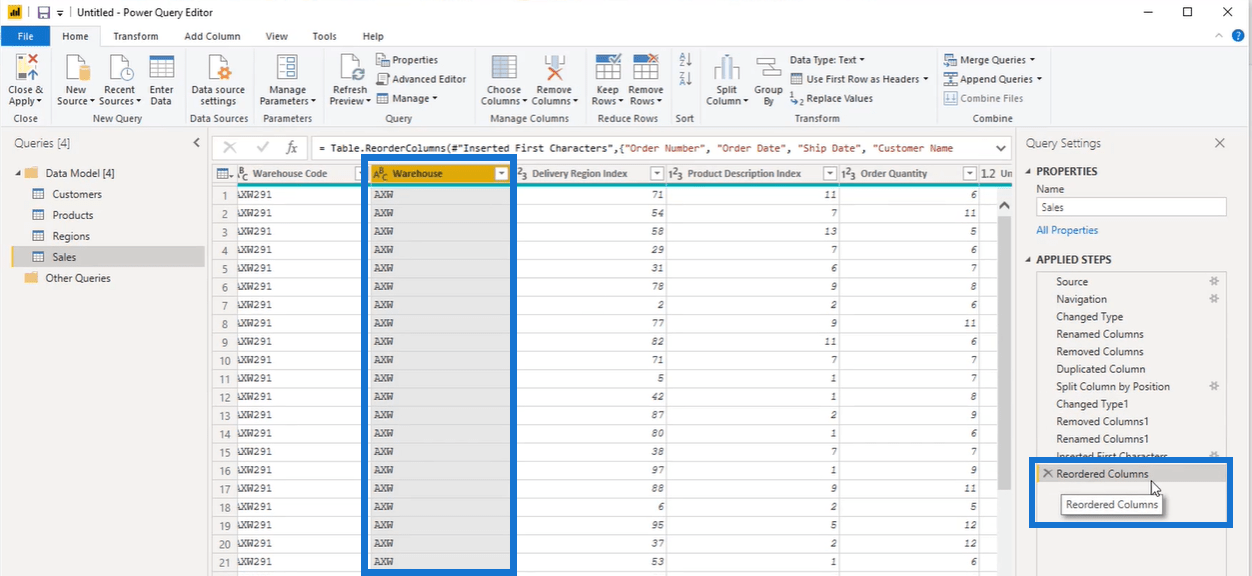This screenshot has width=1252, height=576.
Task: Click the Refresh Preview icon
Action: click(x=350, y=68)
